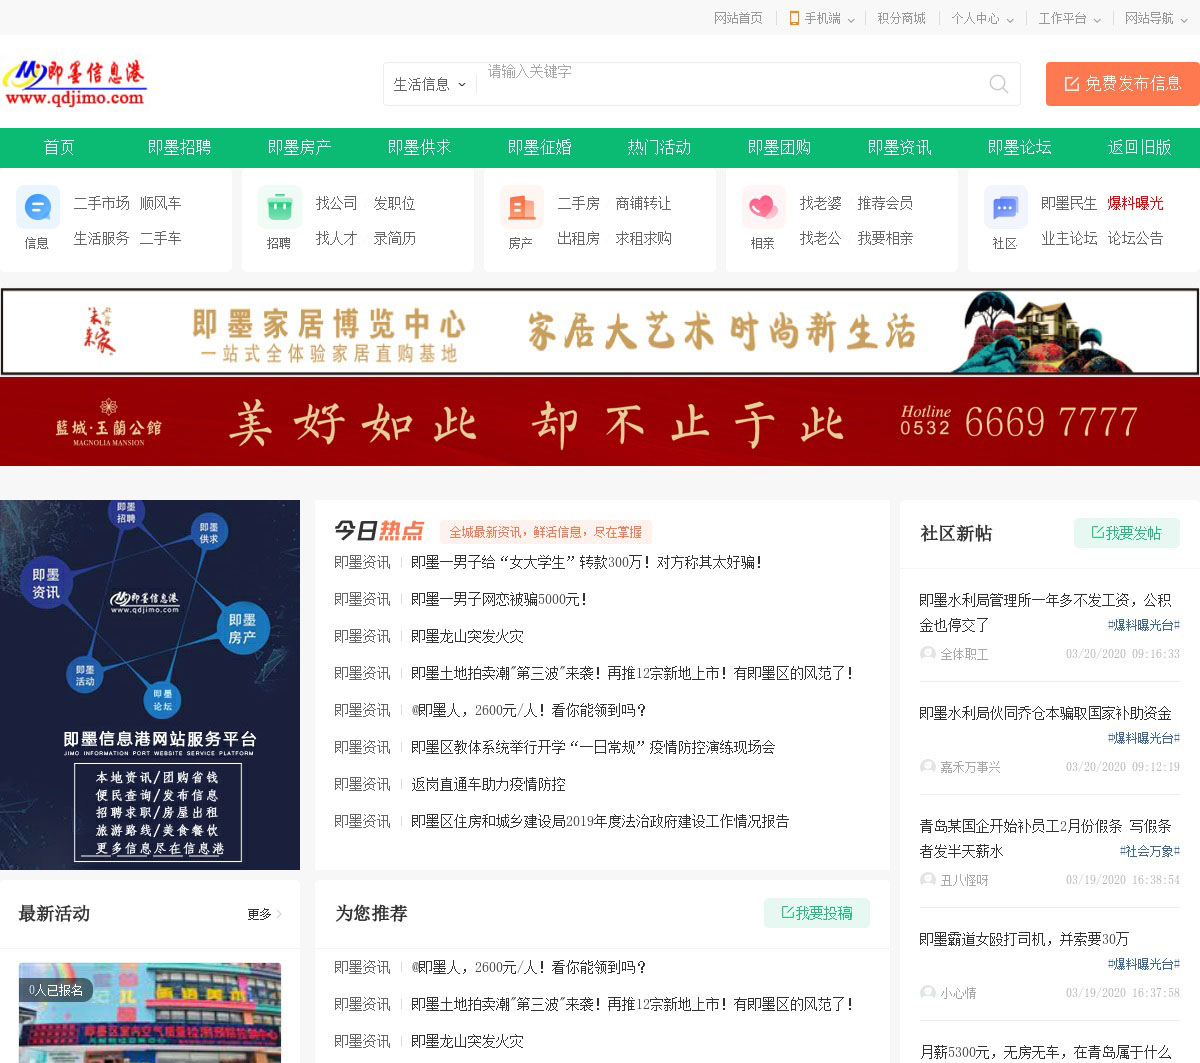Click the 即墨家居博览中心 banner ad
The image size is (1200, 1063).
click(x=600, y=332)
